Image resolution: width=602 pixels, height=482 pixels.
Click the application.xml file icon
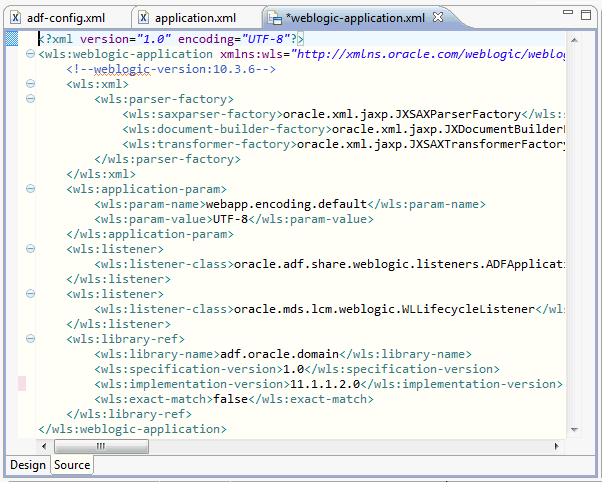tap(143, 18)
